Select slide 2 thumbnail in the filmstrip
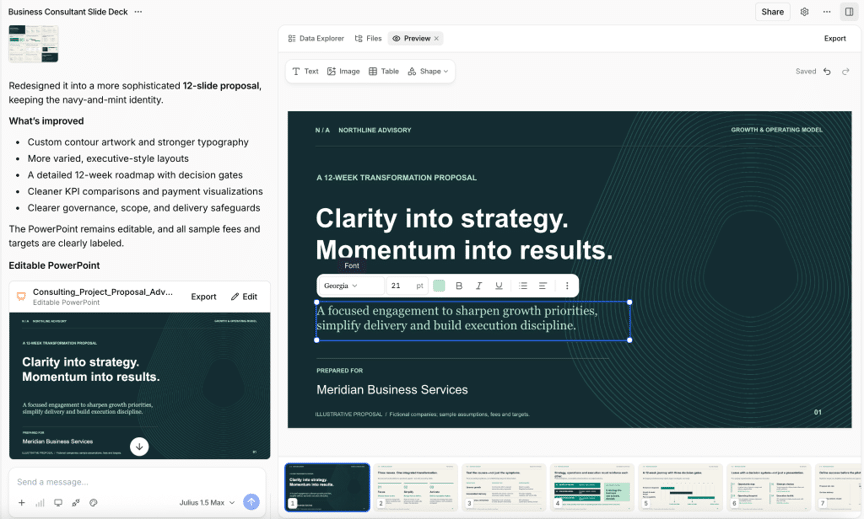Viewport: 864px width, 519px height. pos(415,488)
